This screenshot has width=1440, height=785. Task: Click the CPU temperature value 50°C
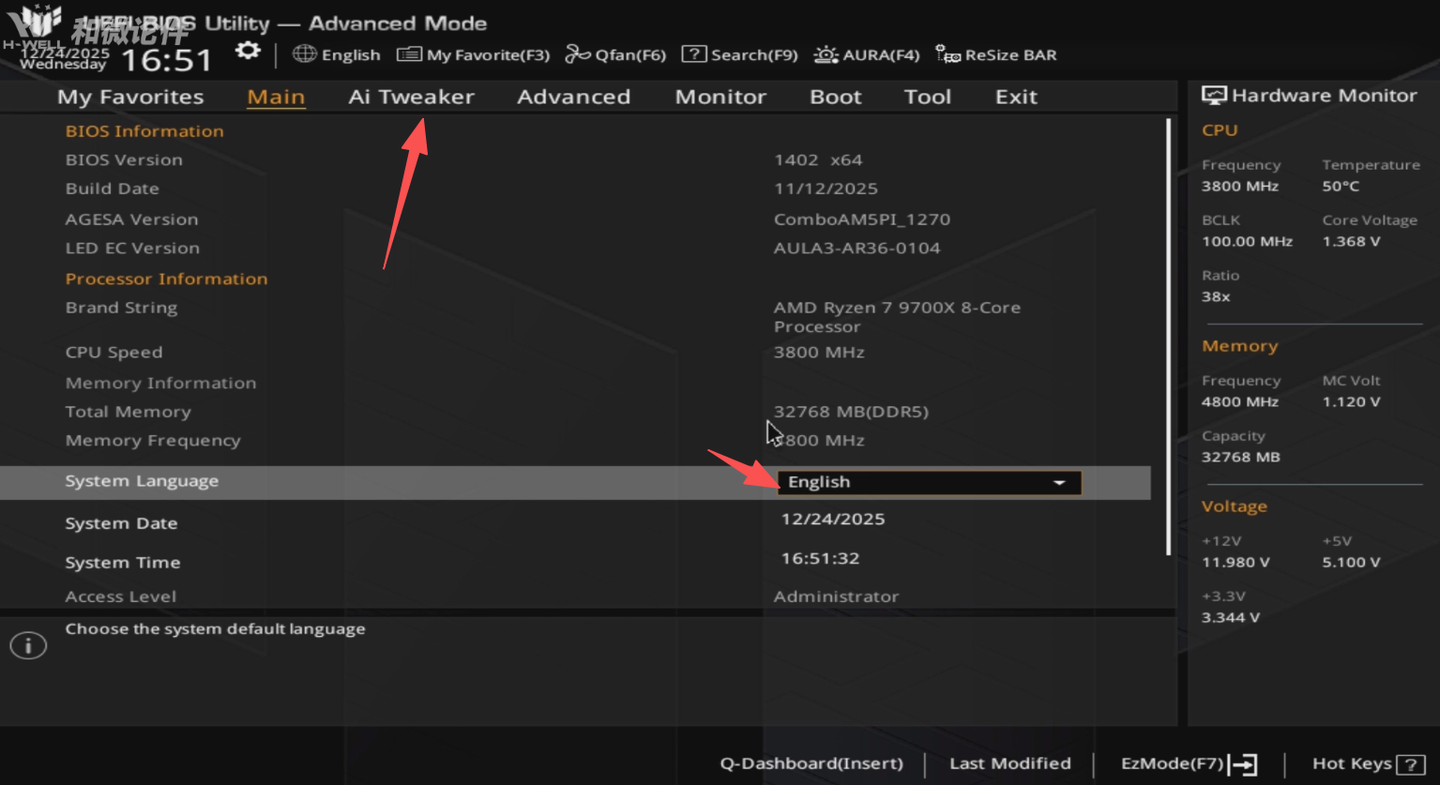(x=1341, y=186)
